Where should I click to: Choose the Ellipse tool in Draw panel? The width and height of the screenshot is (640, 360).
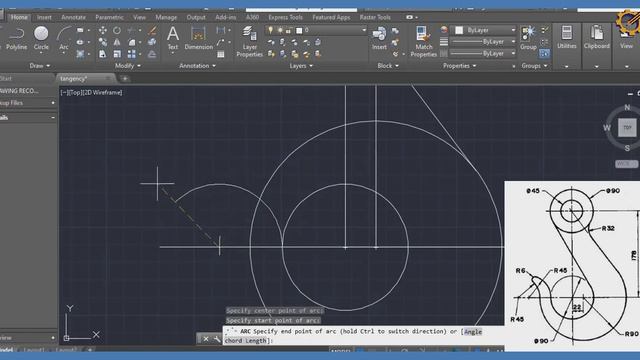click(x=80, y=42)
